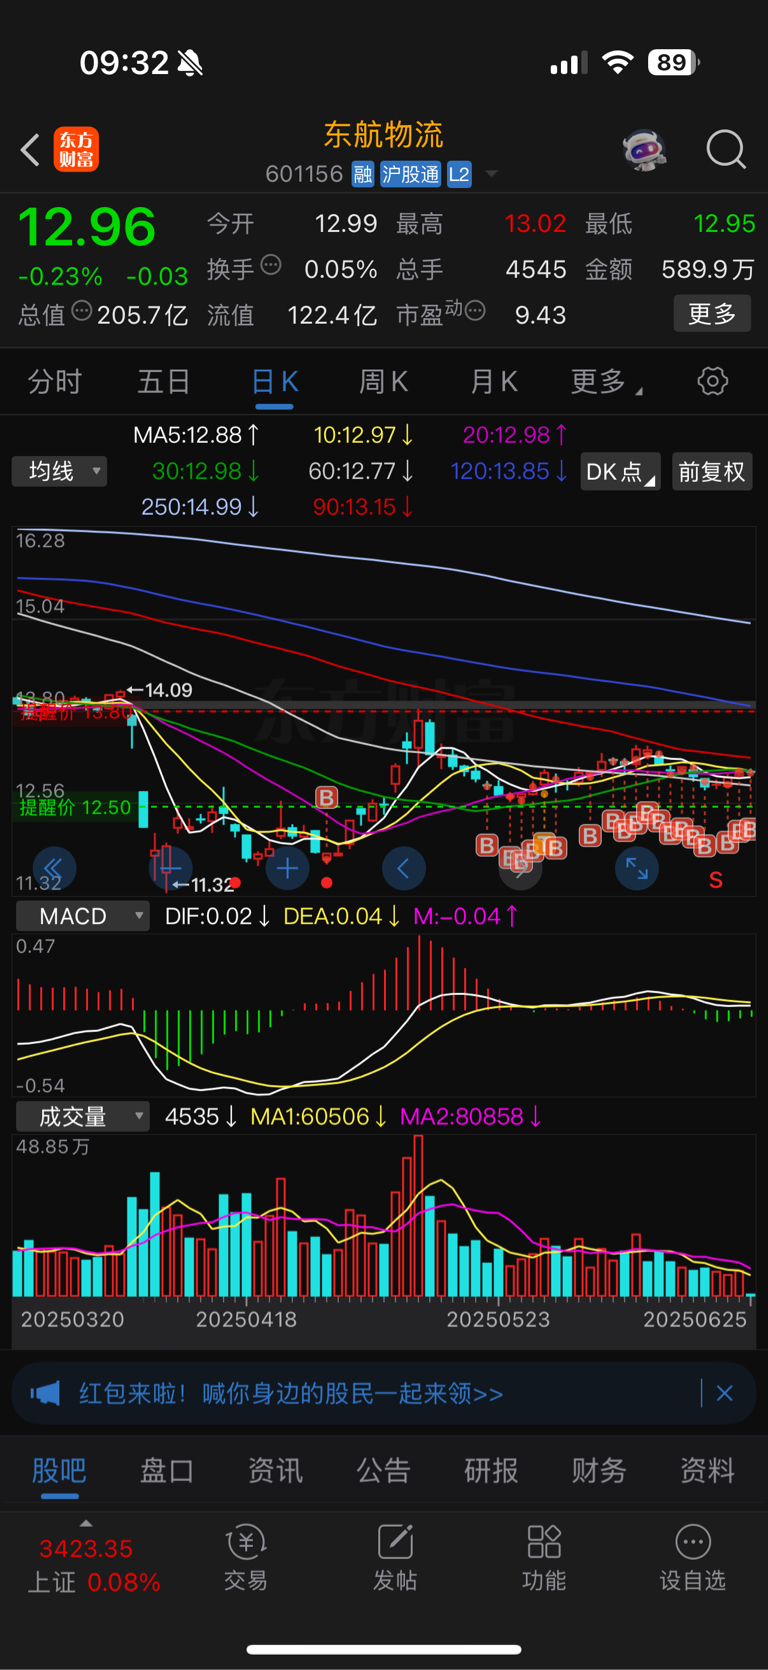This screenshot has height=1670, width=768.
Task: Open the MACD indicator dropdown
Action: point(82,916)
